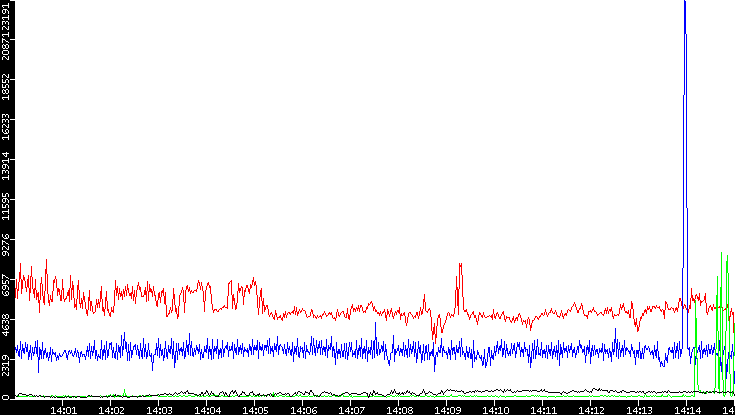Click the 0 origin label on value axis
Screen dimensions: 735x415
coord(6,398)
